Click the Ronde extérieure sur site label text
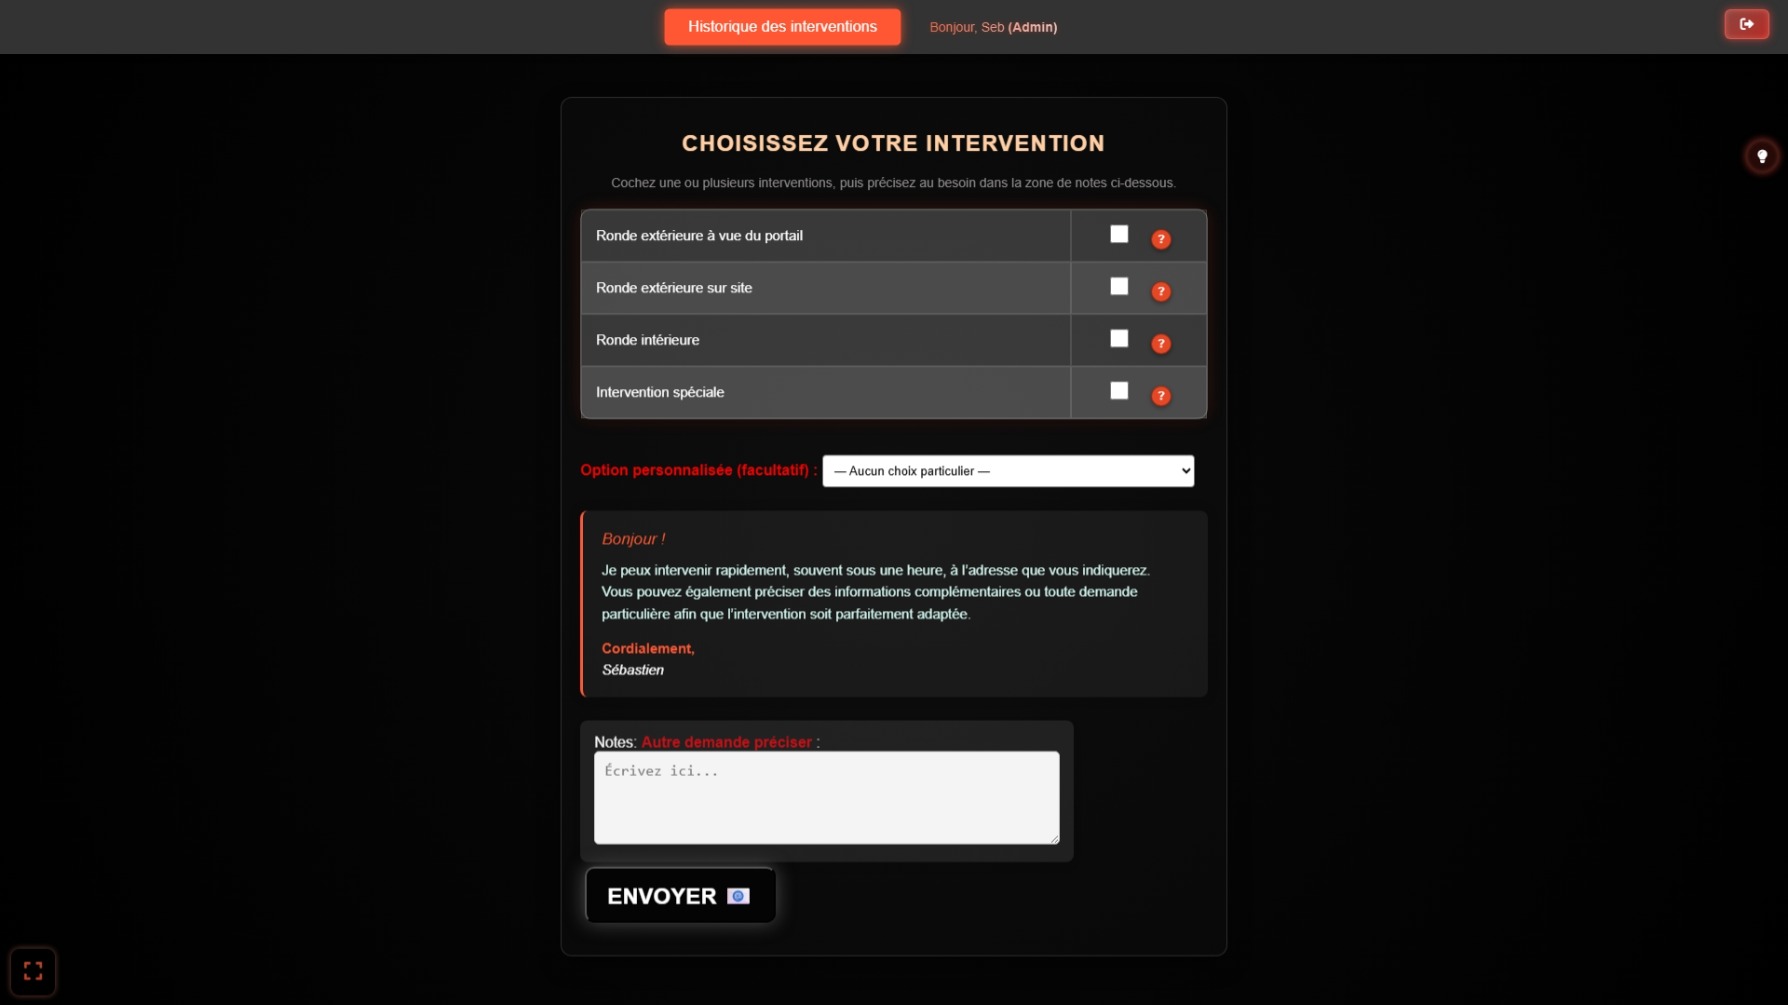 [674, 288]
